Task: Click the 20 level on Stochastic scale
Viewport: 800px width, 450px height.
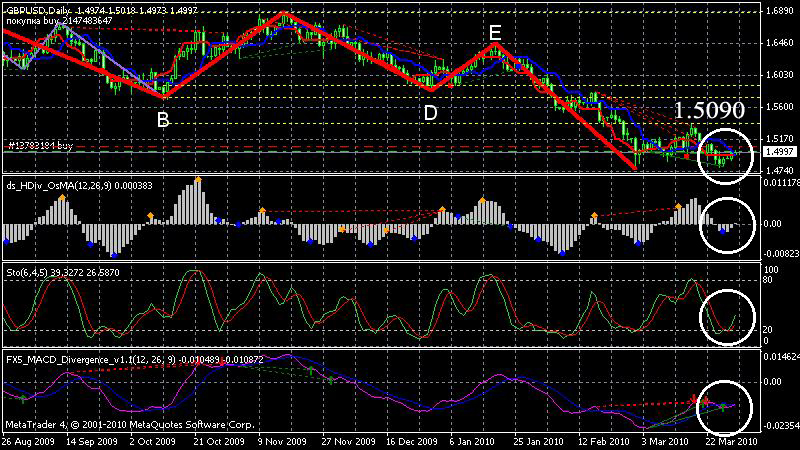Action: [x=769, y=330]
